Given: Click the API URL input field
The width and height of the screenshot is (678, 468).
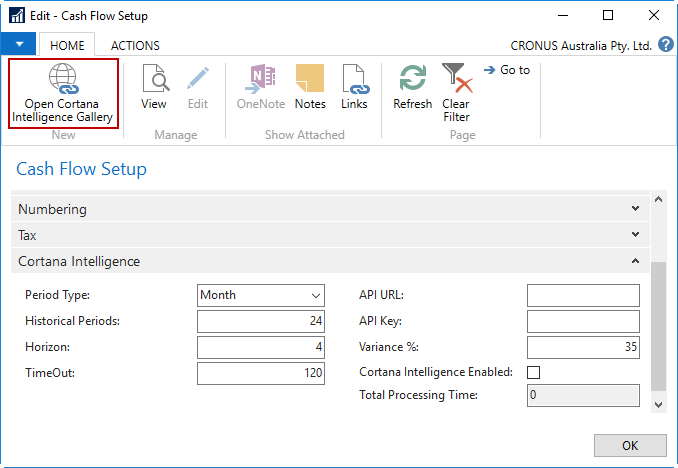Looking at the screenshot, I should click(583, 295).
